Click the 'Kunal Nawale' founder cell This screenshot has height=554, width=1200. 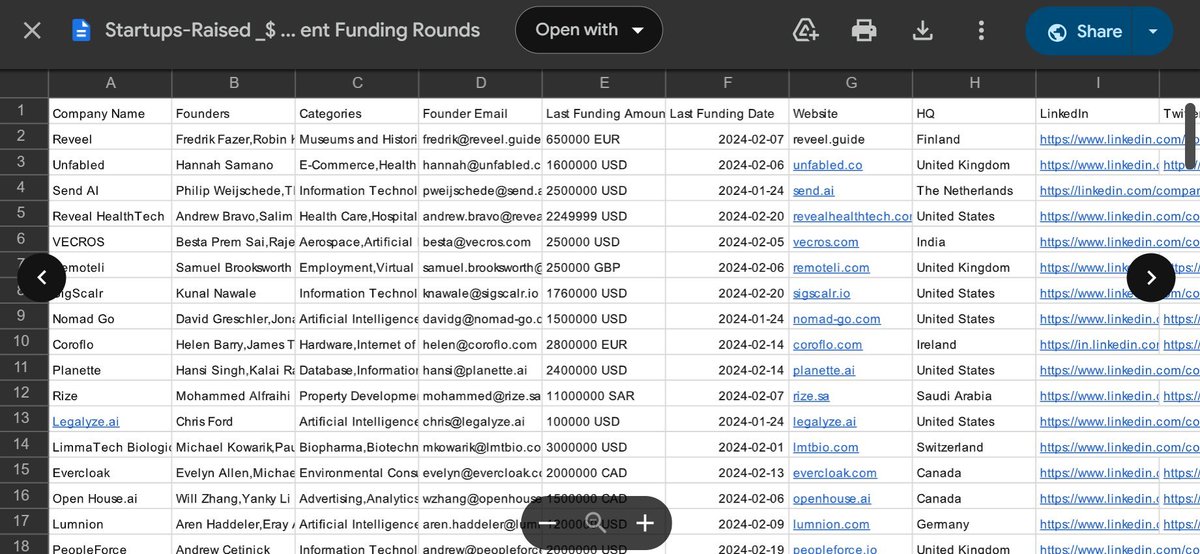click(x=234, y=293)
